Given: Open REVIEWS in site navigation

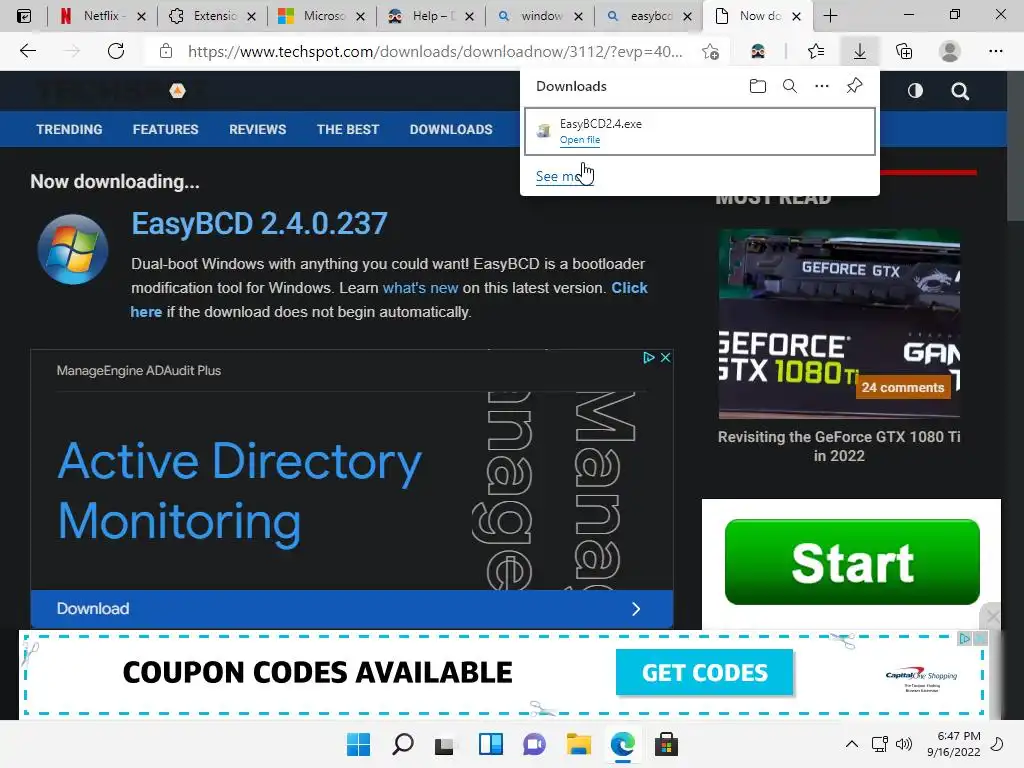Looking at the screenshot, I should (257, 129).
